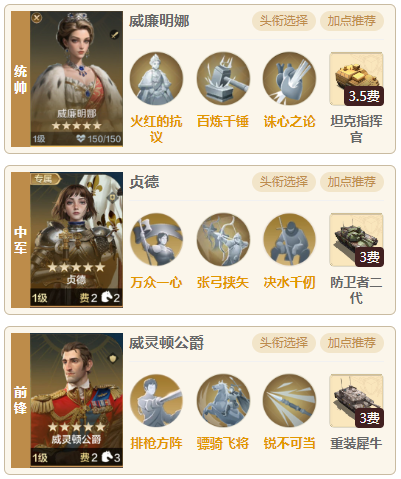The width and height of the screenshot is (401, 479).
Task: Open 头衔选择 for 威廉明娜
Action: [284, 21]
